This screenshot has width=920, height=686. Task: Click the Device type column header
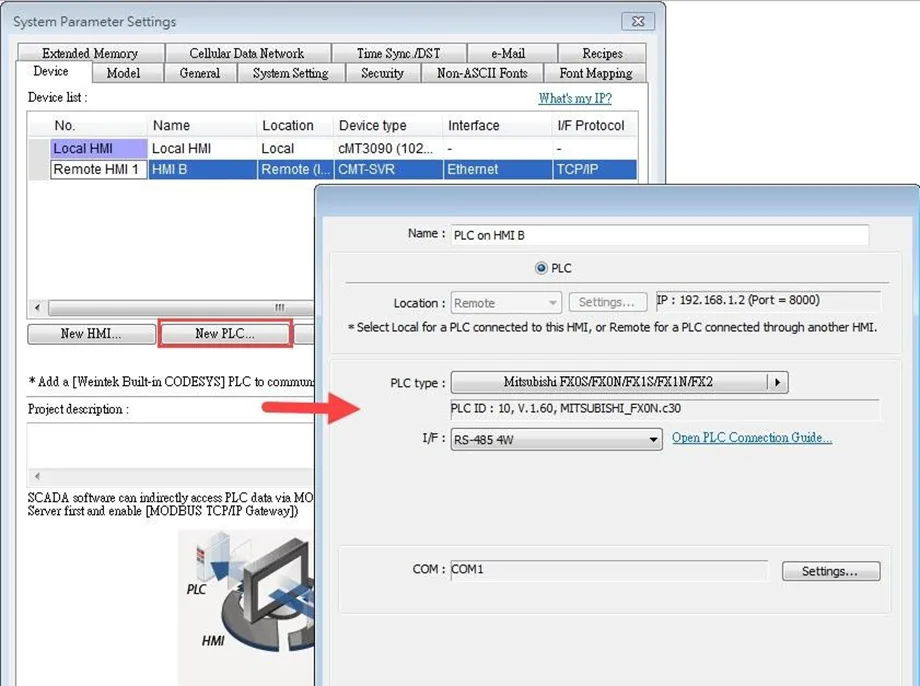click(388, 126)
